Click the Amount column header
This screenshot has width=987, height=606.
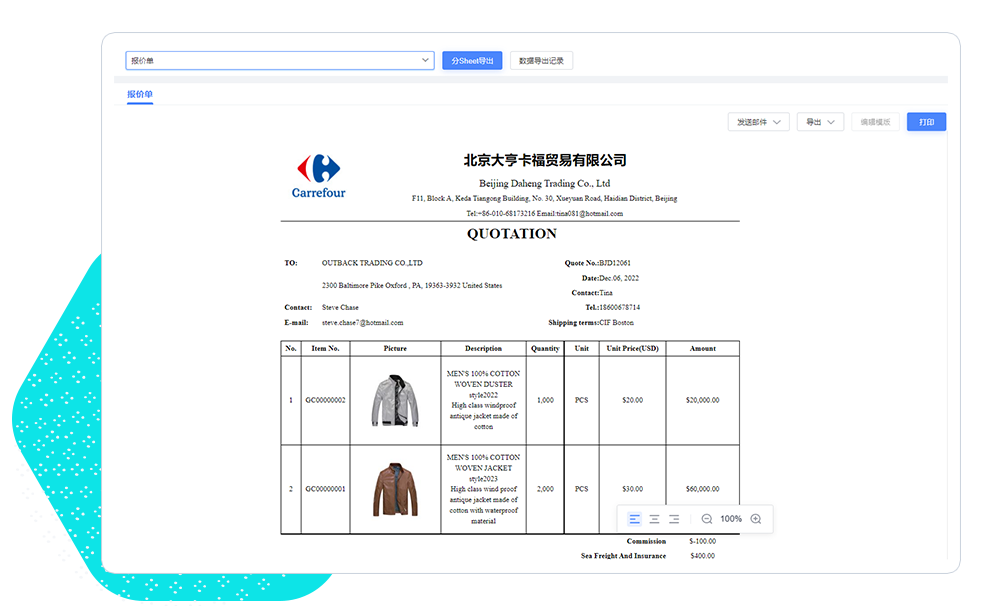702,349
